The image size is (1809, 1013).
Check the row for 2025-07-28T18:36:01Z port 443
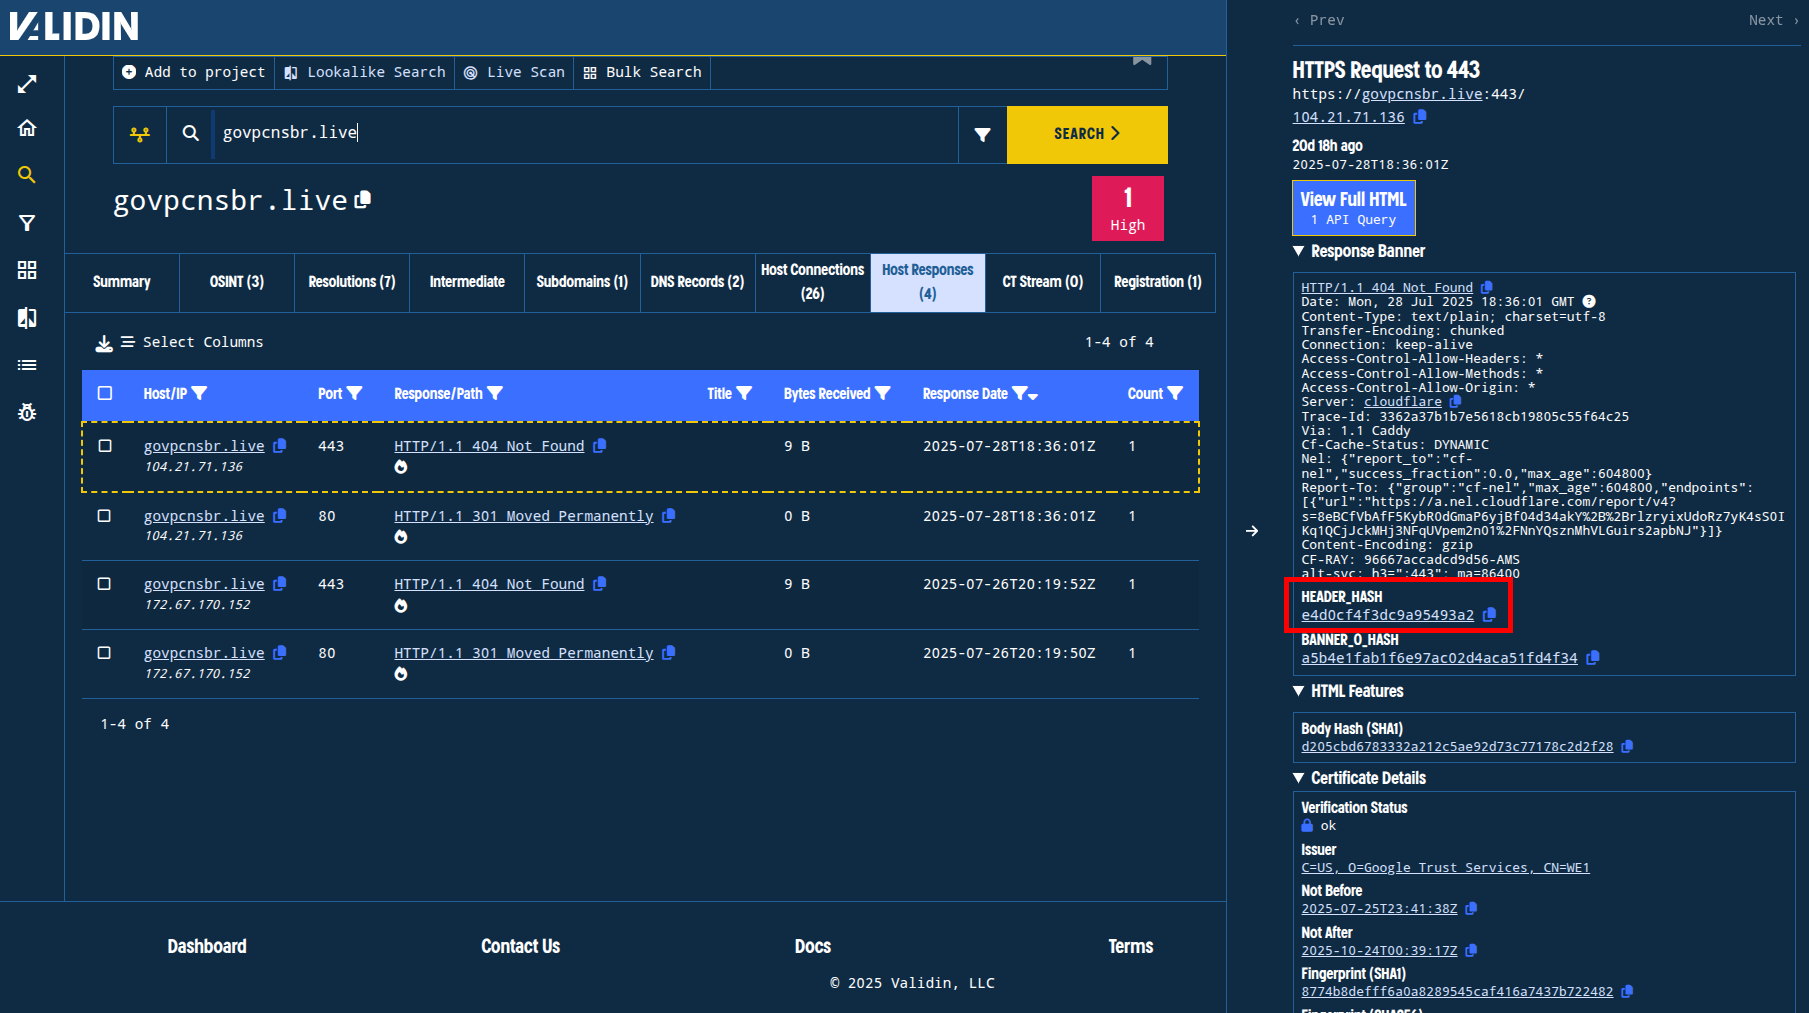tap(105, 446)
